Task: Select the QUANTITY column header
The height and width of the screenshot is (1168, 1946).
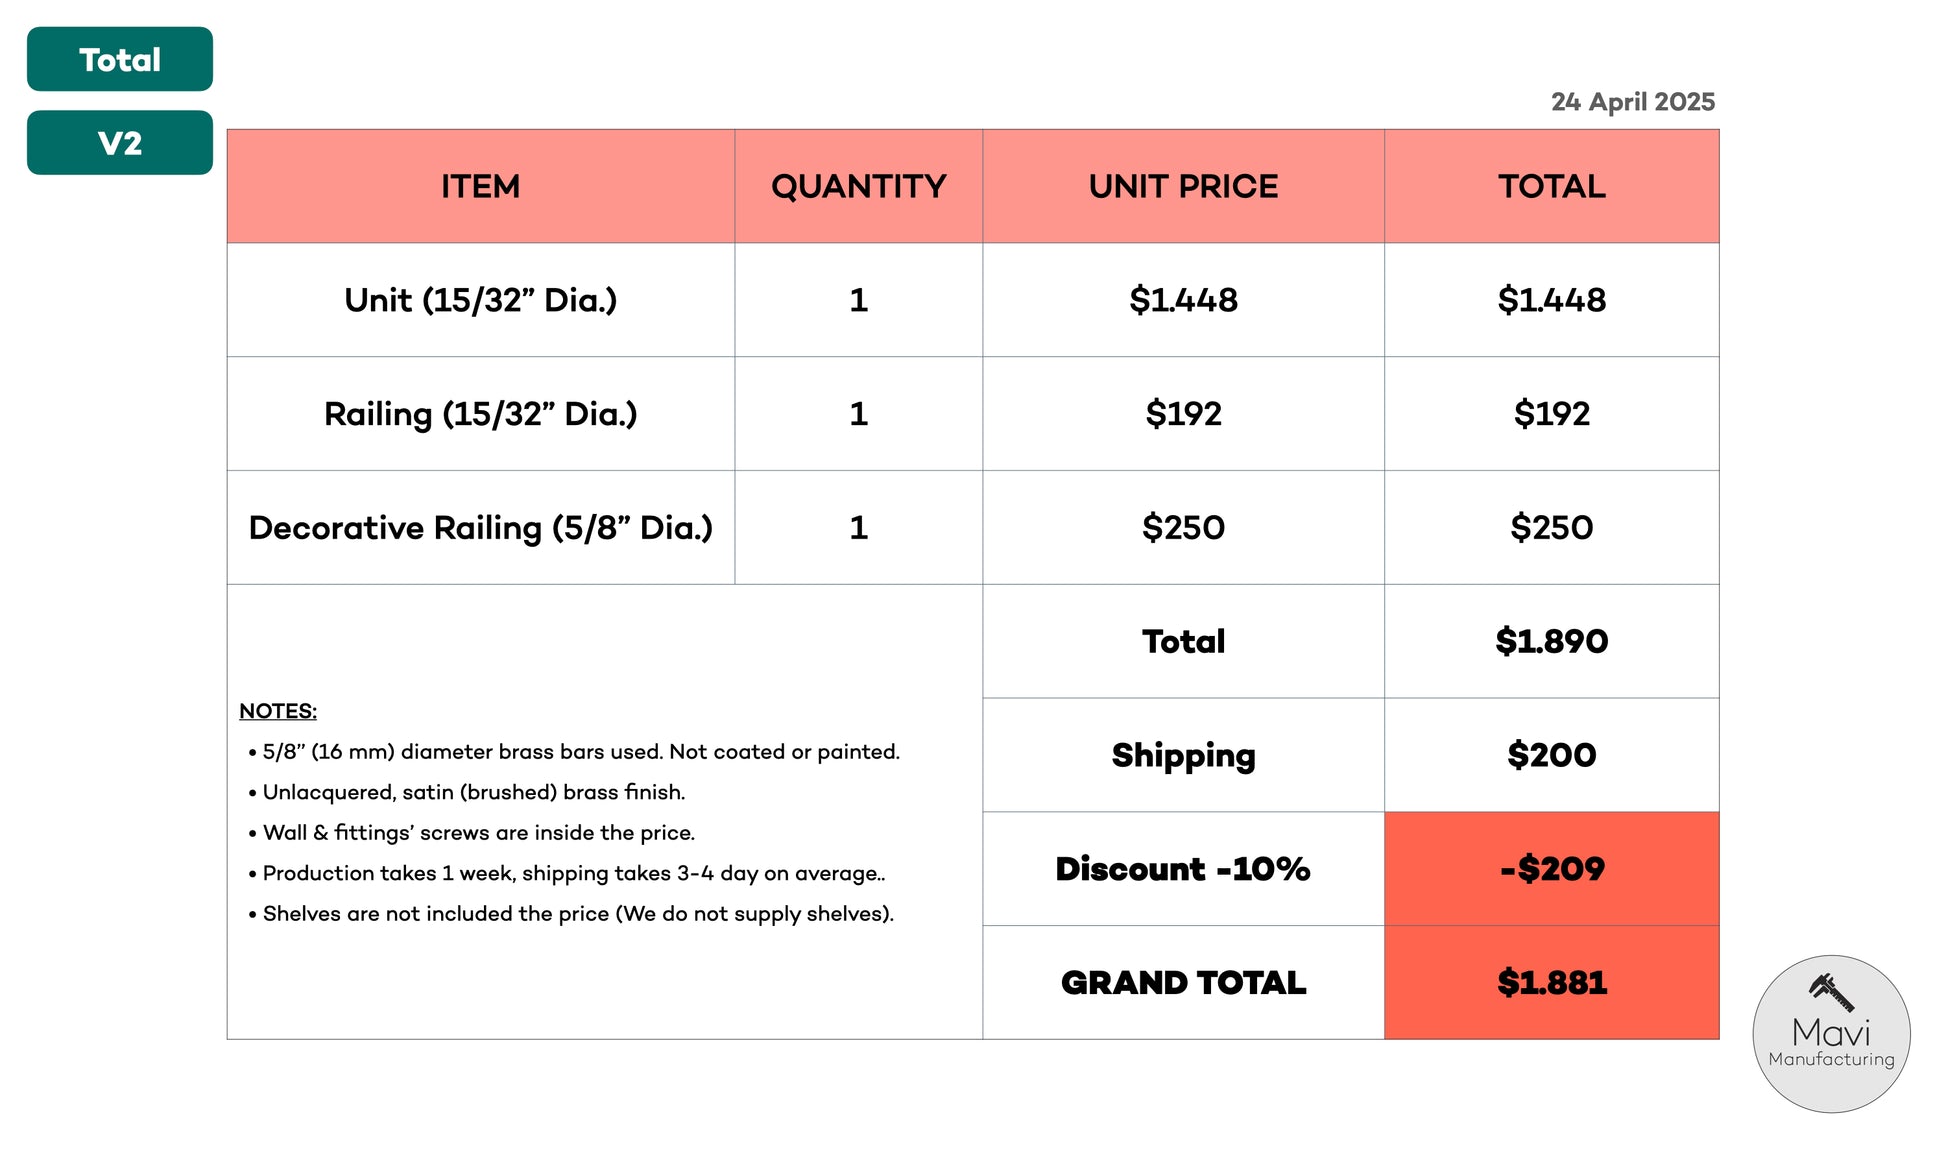Action: [859, 186]
